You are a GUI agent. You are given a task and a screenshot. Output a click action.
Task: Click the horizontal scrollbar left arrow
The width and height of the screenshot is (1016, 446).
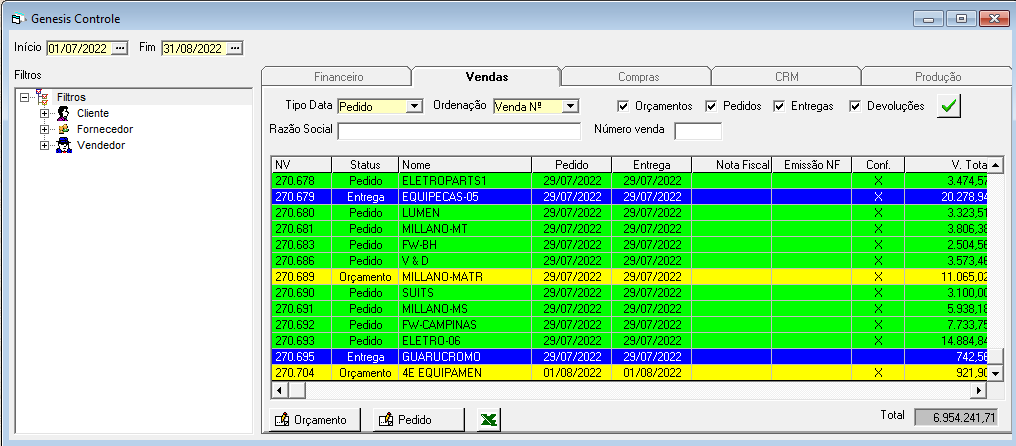pos(279,390)
